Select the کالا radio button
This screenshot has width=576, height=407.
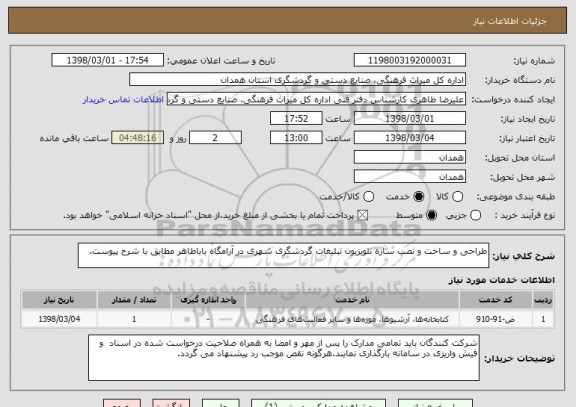[457, 197]
